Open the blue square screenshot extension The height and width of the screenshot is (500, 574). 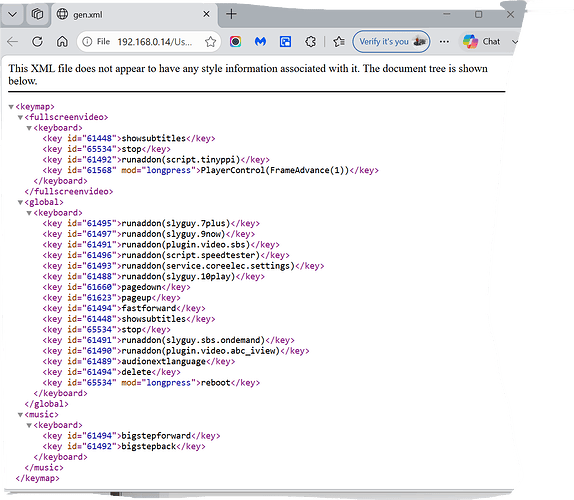[x=285, y=42]
